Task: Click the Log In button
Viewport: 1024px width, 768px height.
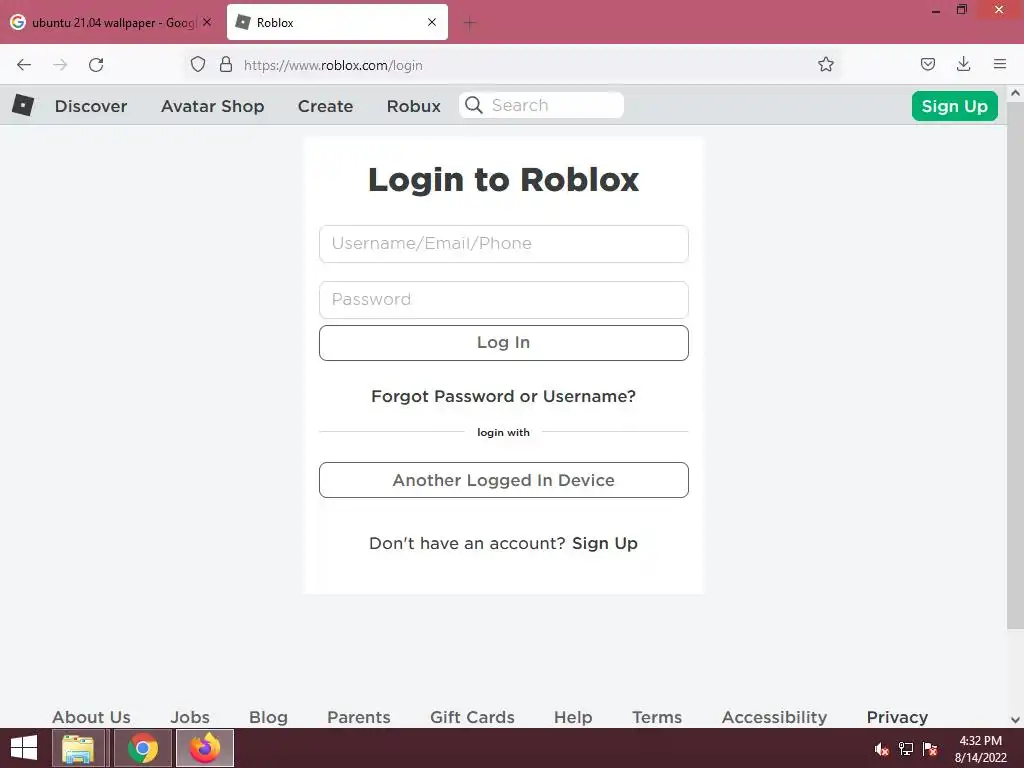Action: 504,343
